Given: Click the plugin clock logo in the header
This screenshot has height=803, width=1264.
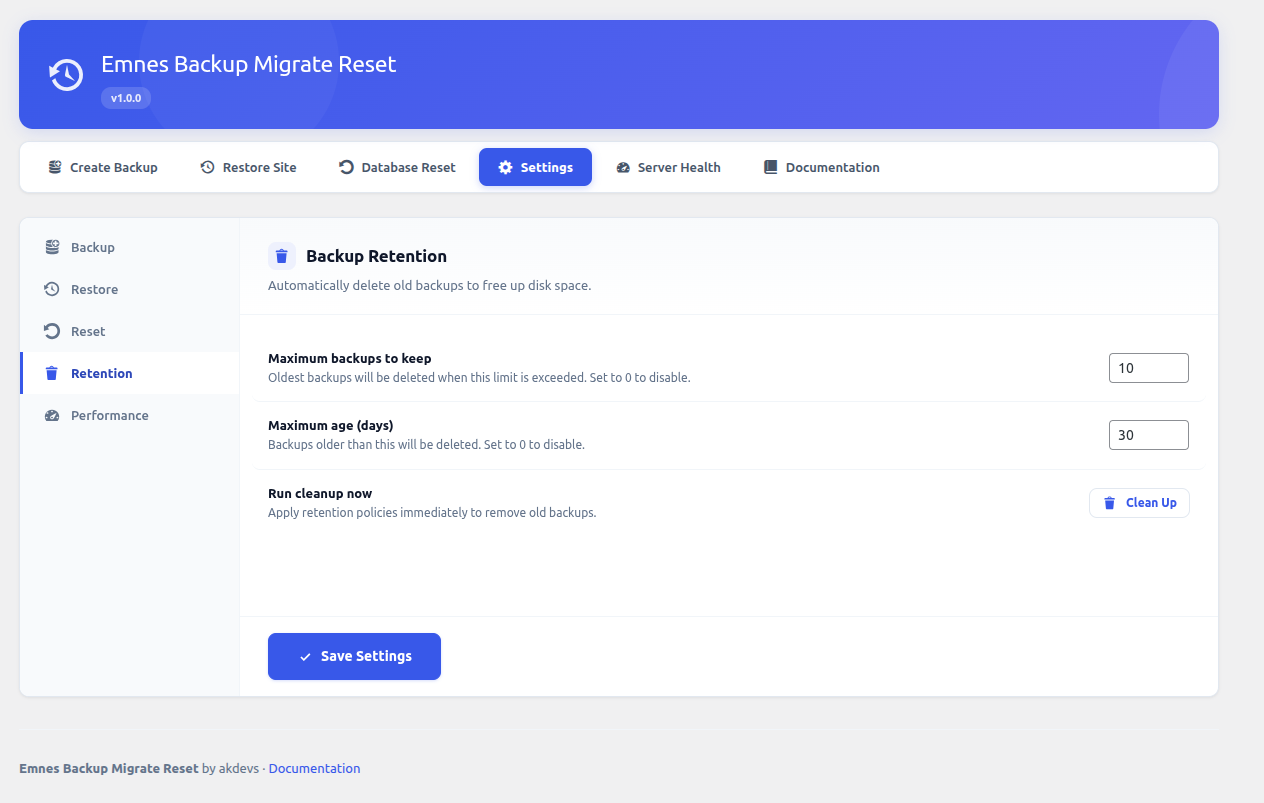Looking at the screenshot, I should pos(66,74).
